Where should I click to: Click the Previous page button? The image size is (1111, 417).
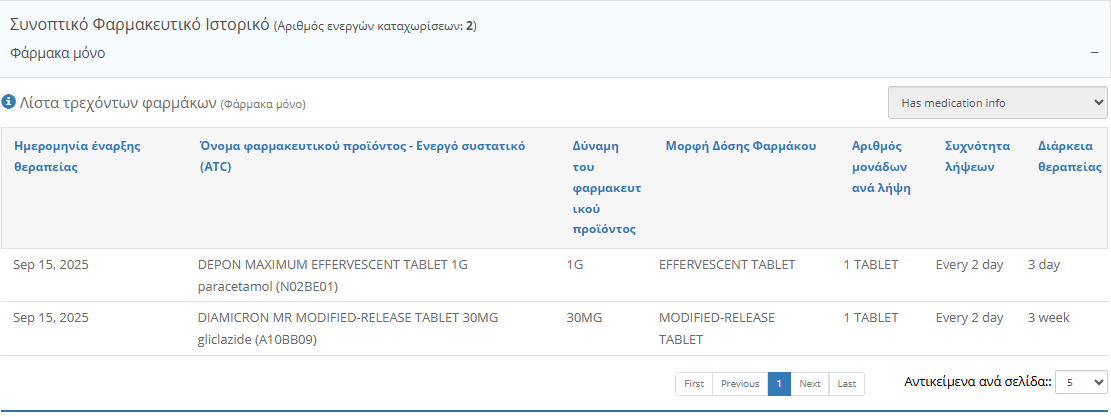(x=740, y=384)
